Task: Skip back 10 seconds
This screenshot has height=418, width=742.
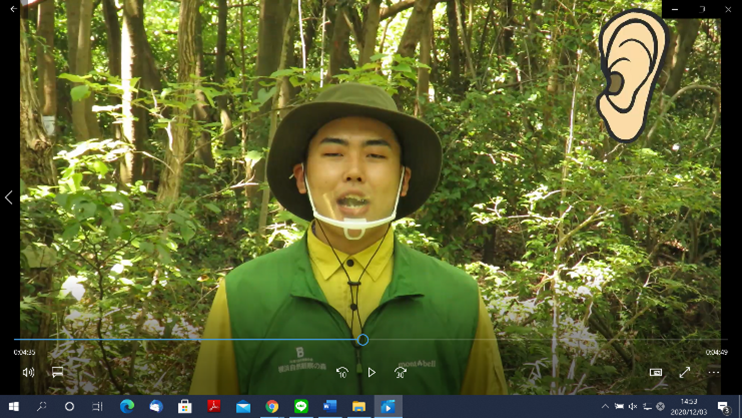Action: coord(342,373)
